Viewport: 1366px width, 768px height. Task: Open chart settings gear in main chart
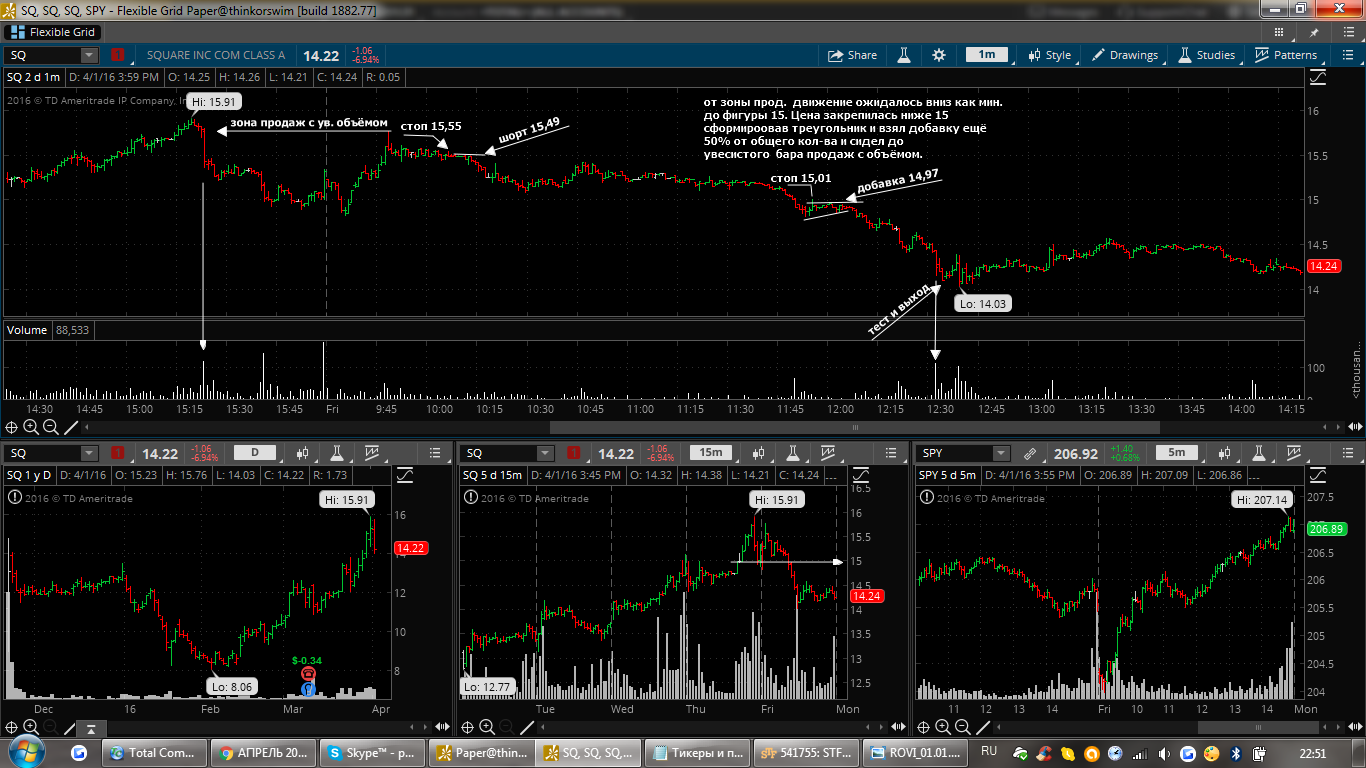(x=938, y=55)
